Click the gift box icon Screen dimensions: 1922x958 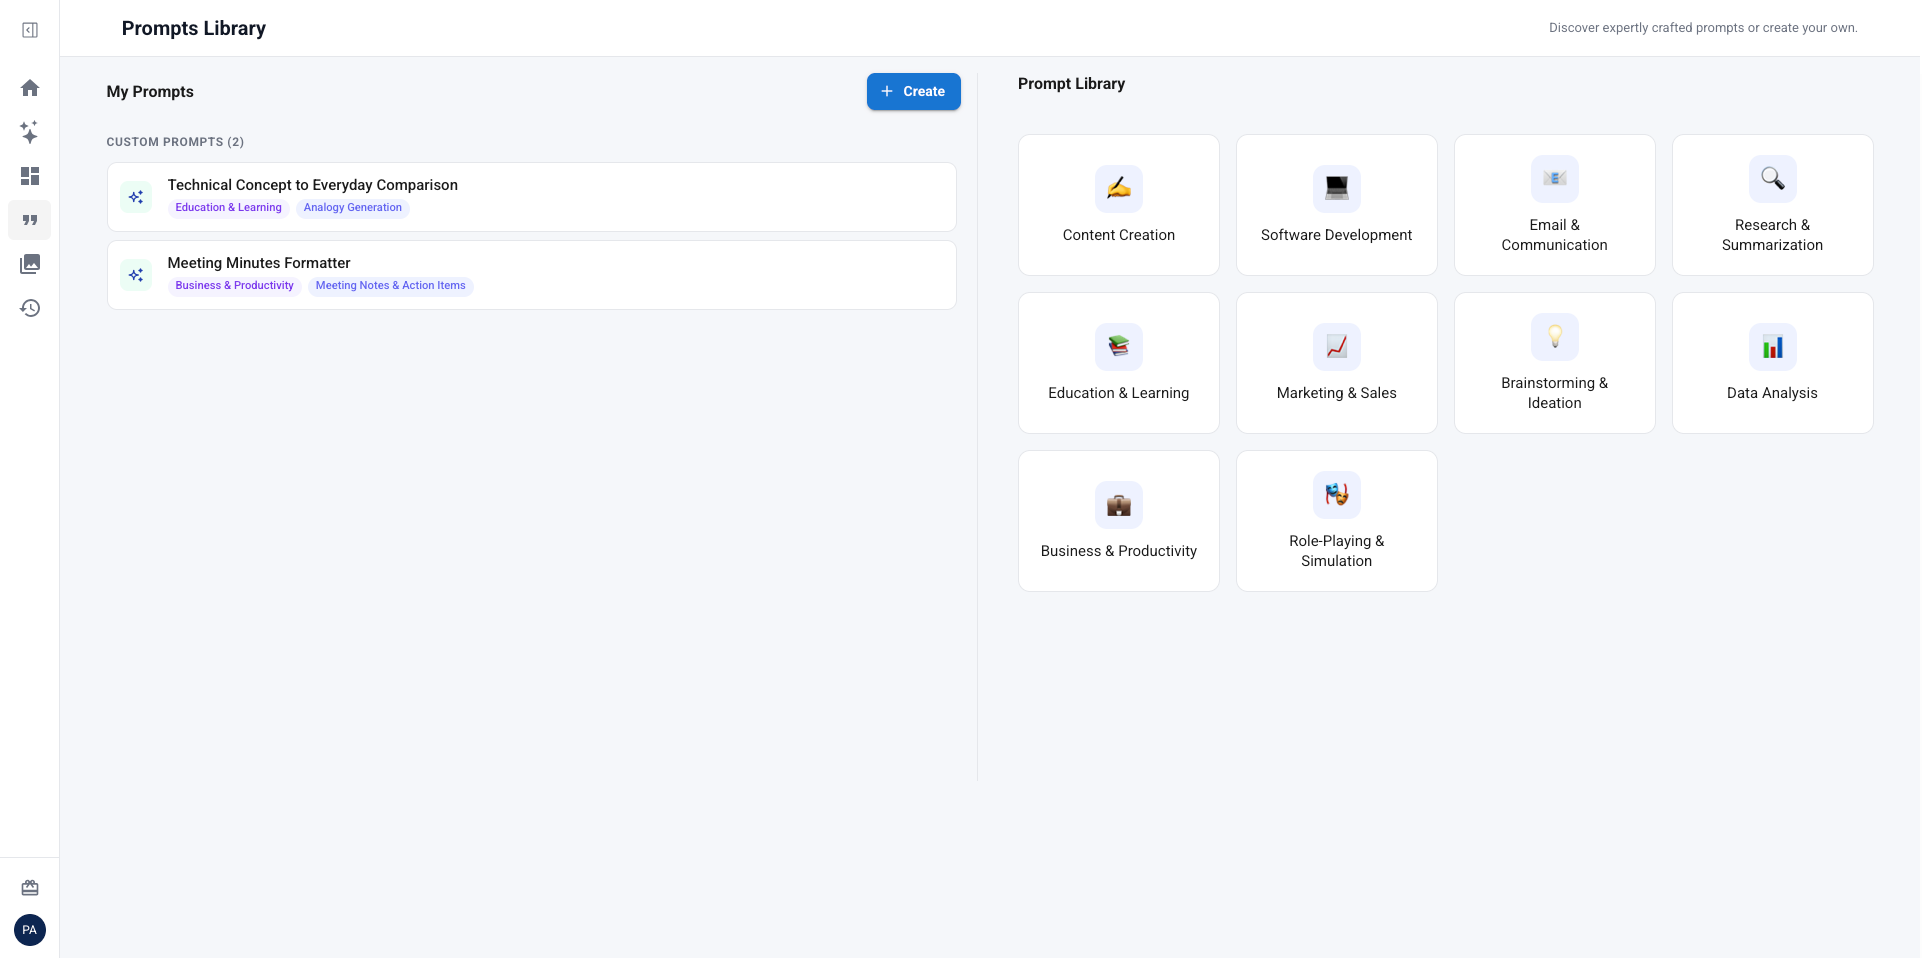tap(30, 888)
